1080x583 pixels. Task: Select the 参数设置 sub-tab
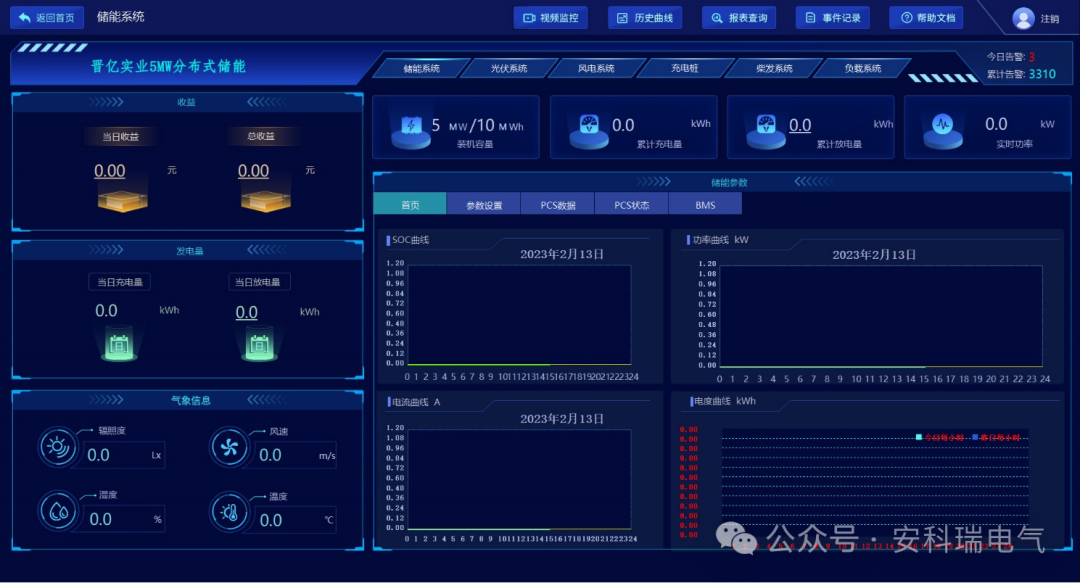coord(484,205)
